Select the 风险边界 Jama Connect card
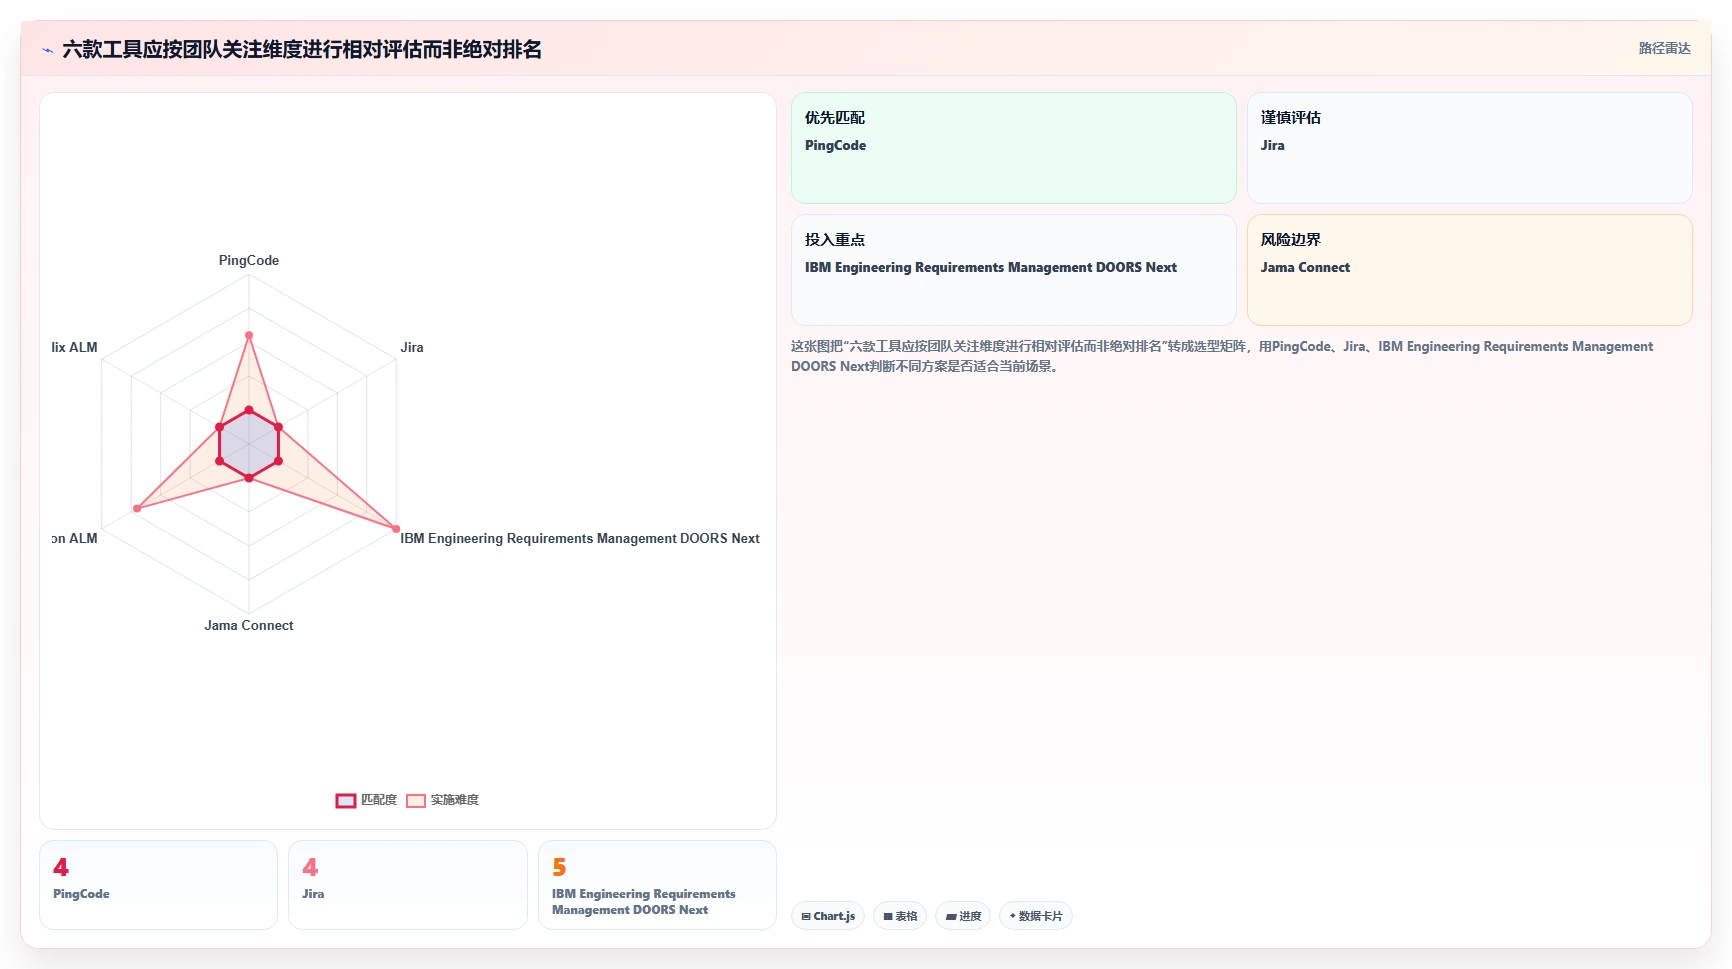This screenshot has height=969, width=1732. point(1470,270)
